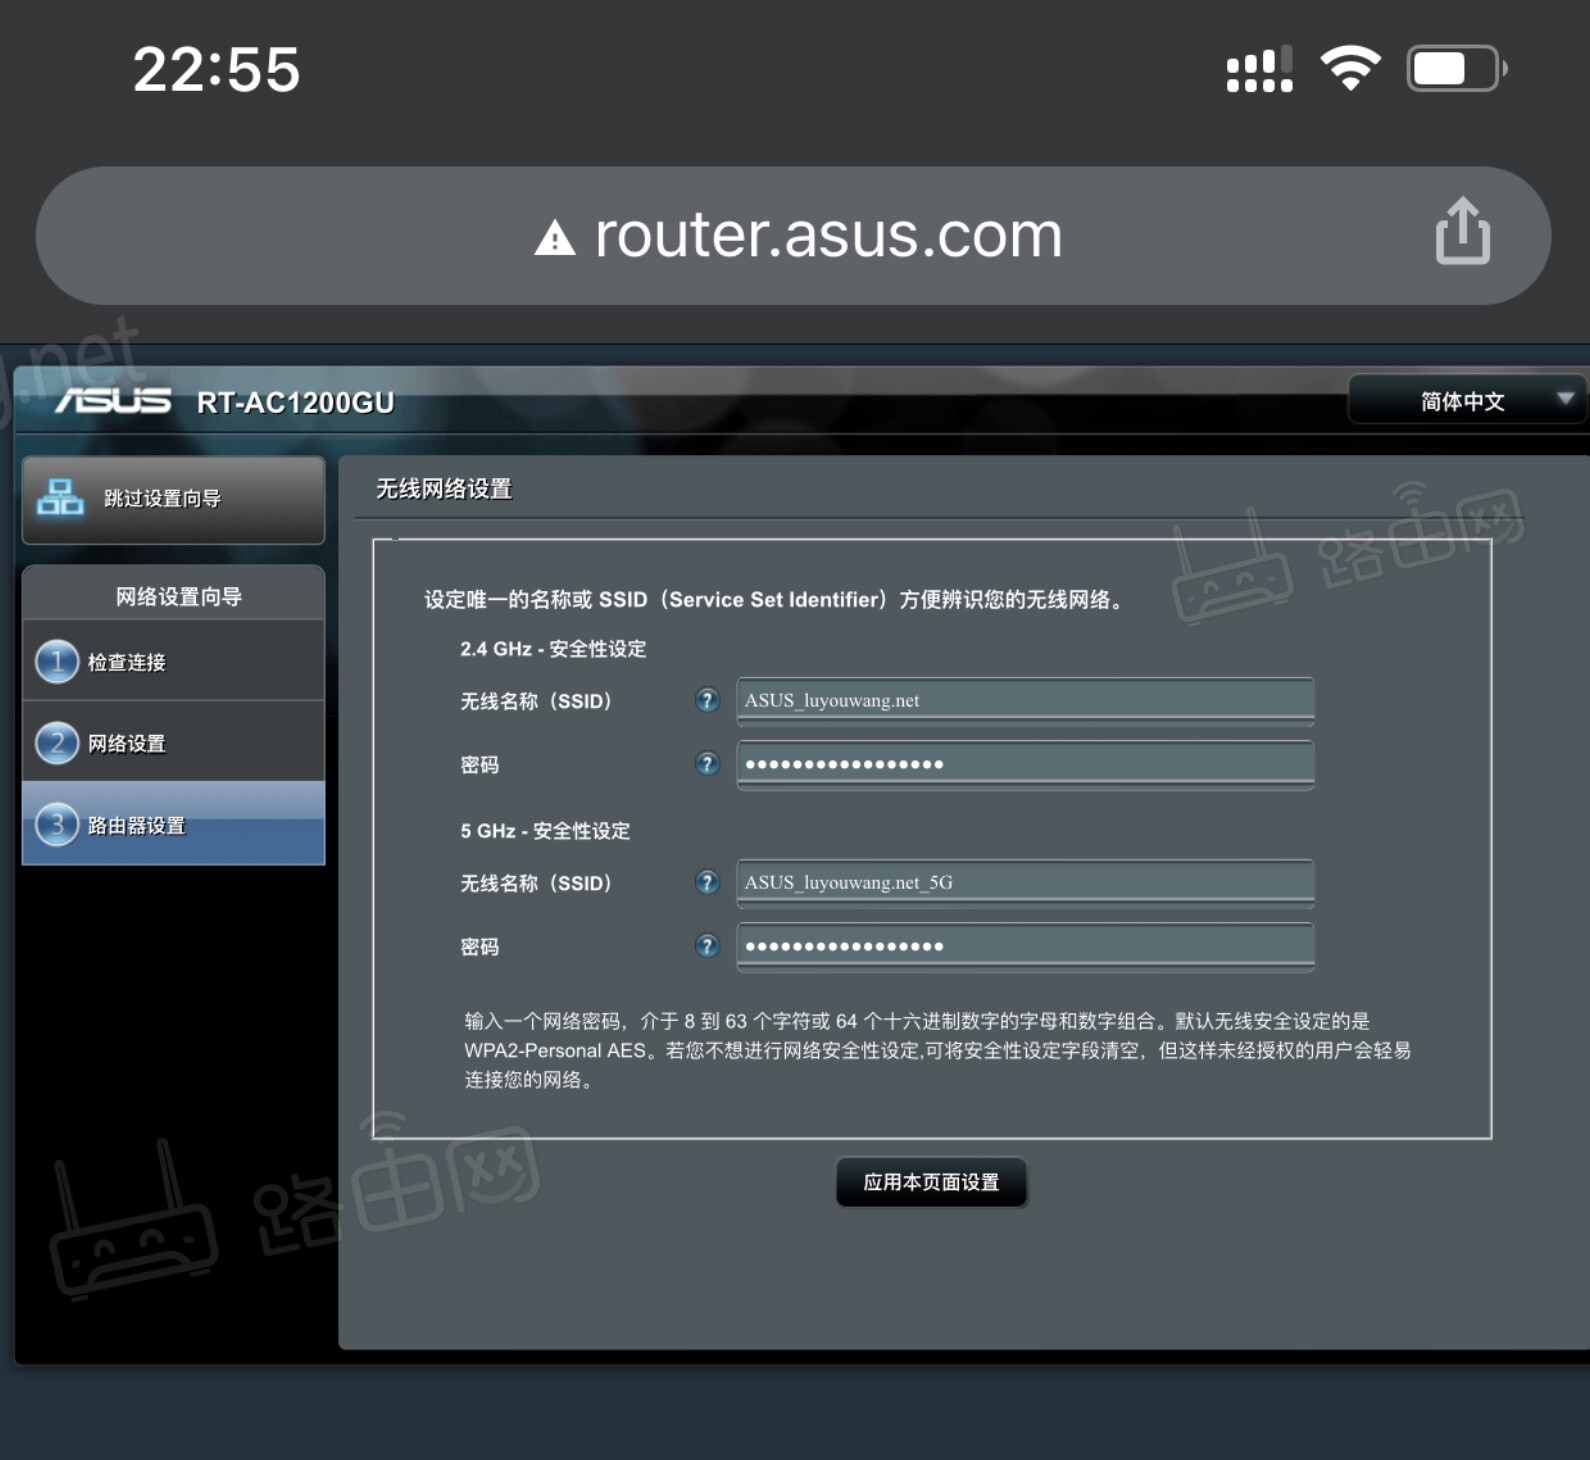Select 路由器设置 wizard step
The image size is (1590, 1460).
tap(137, 825)
